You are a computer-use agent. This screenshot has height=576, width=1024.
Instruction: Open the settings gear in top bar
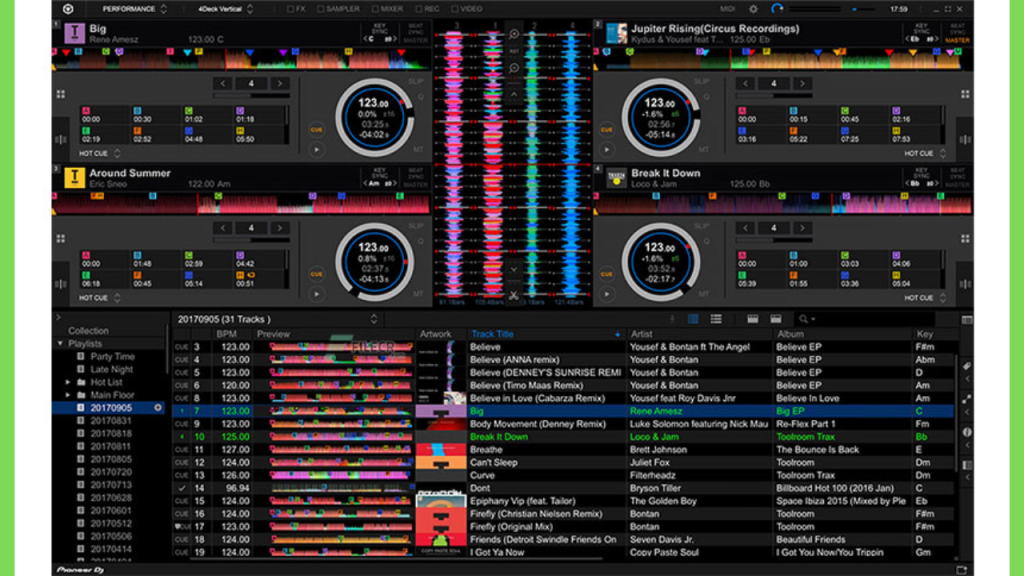753,9
